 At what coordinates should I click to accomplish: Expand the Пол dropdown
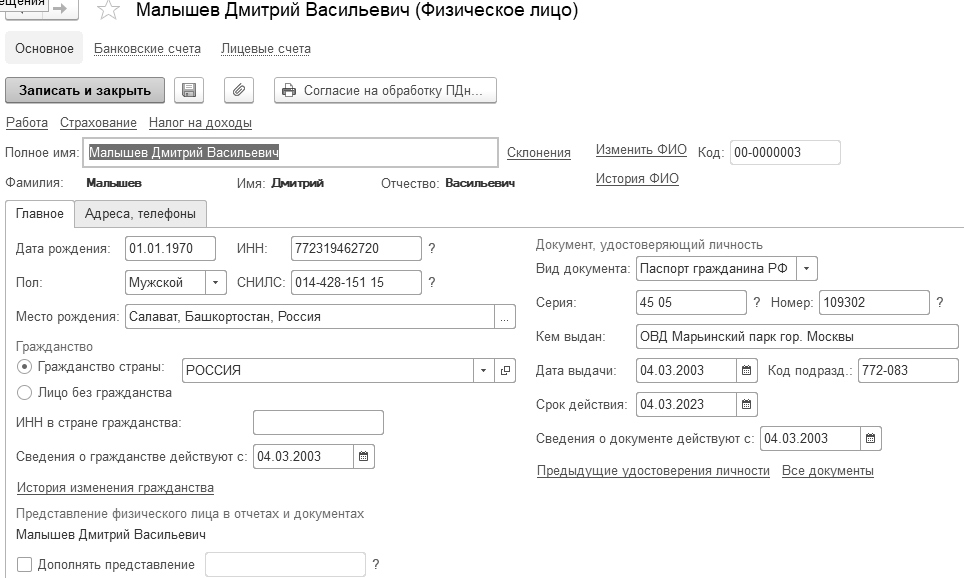point(216,283)
